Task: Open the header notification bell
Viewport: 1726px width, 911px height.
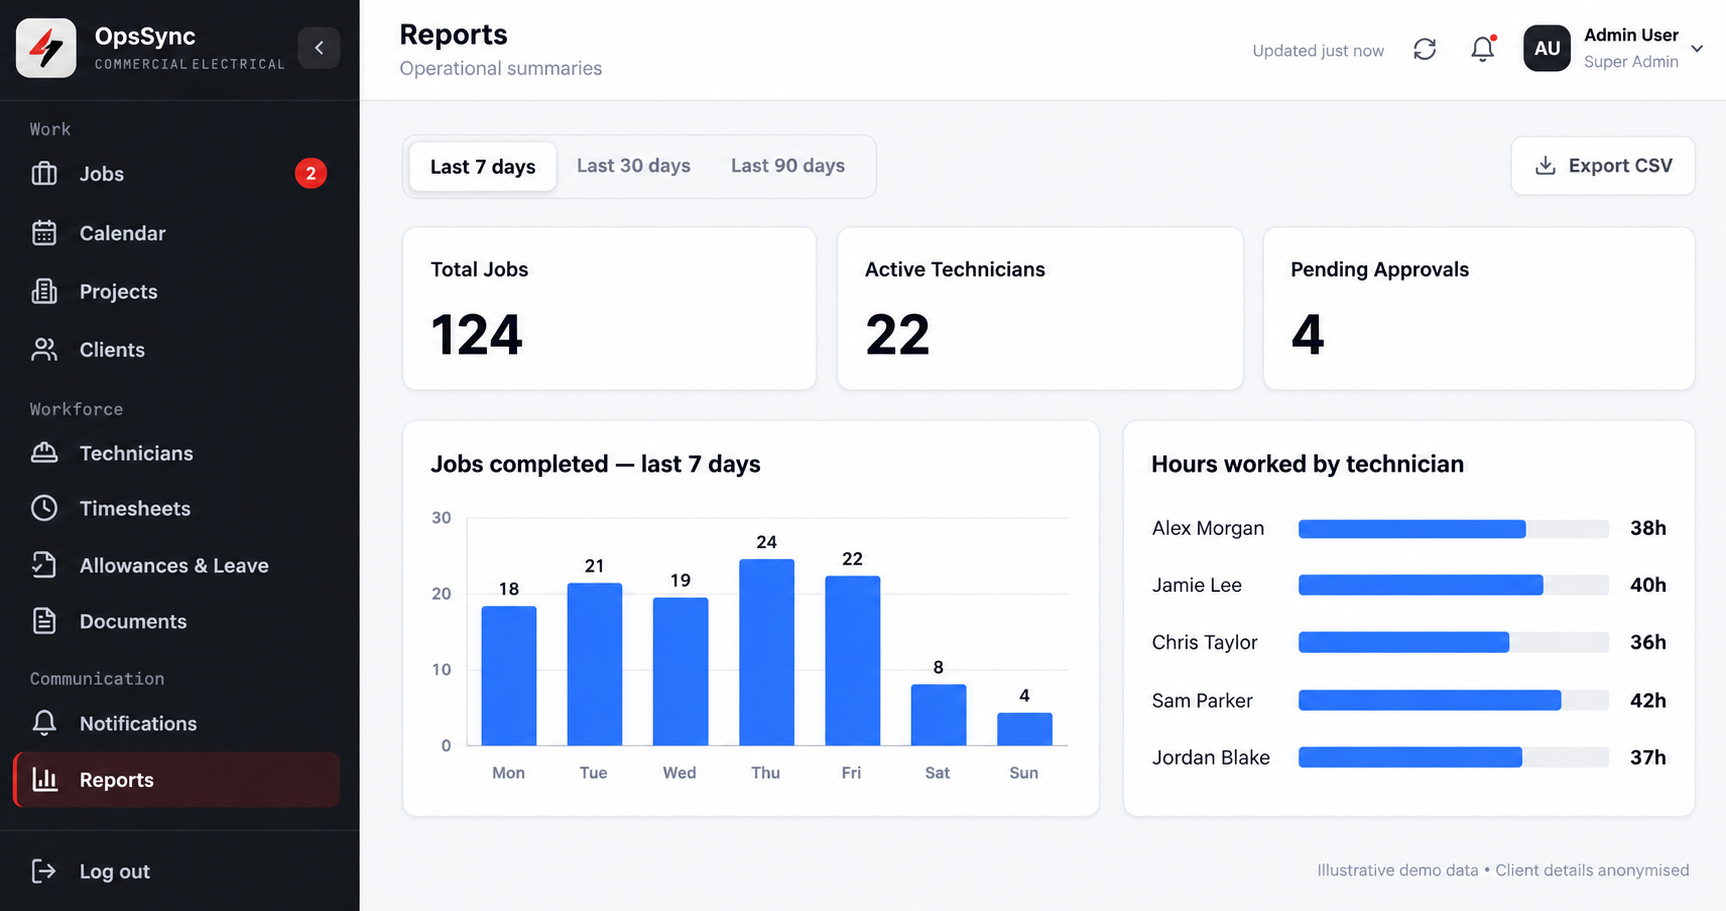Action: click(1483, 49)
